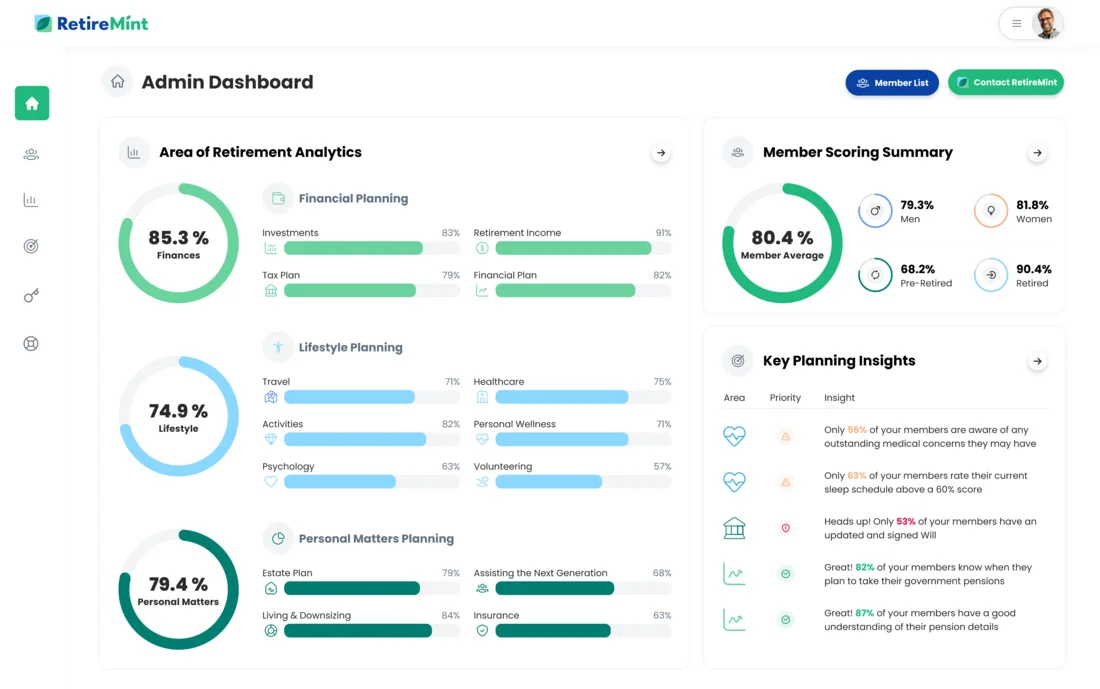Click the Retirement Income progress bar
This screenshot has width=1100, height=689.
pos(583,248)
